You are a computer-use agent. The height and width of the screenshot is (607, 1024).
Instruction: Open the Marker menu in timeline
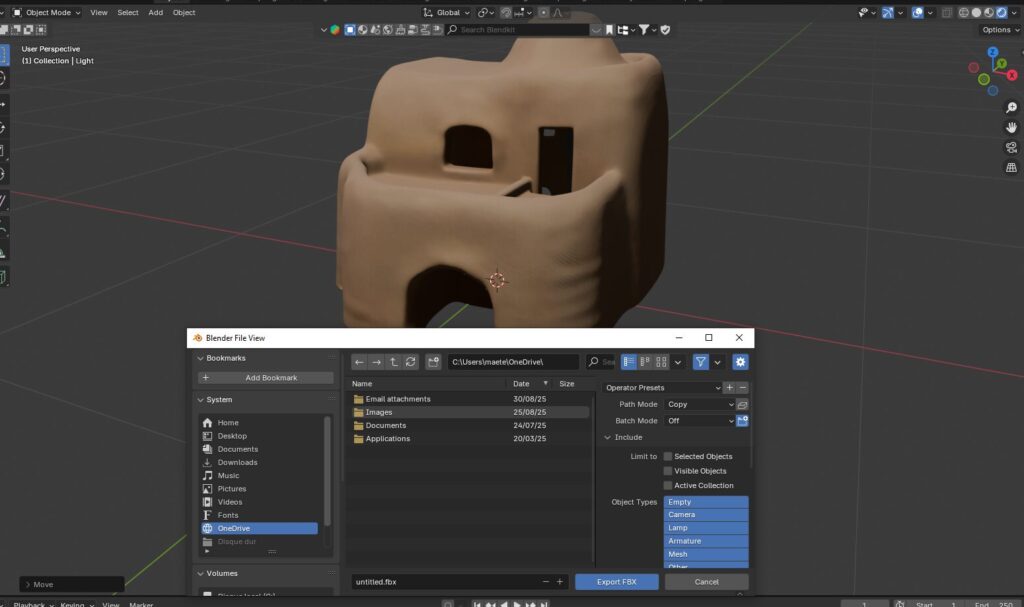click(x=141, y=604)
